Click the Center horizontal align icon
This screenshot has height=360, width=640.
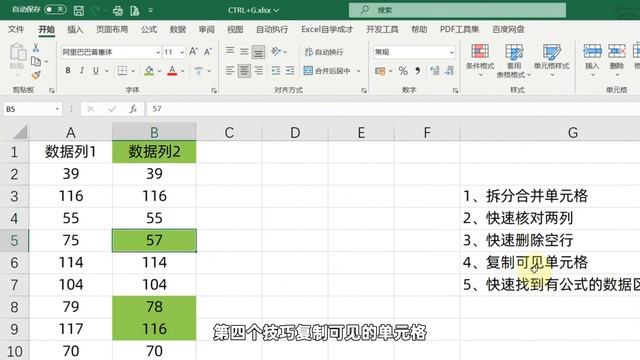244,71
